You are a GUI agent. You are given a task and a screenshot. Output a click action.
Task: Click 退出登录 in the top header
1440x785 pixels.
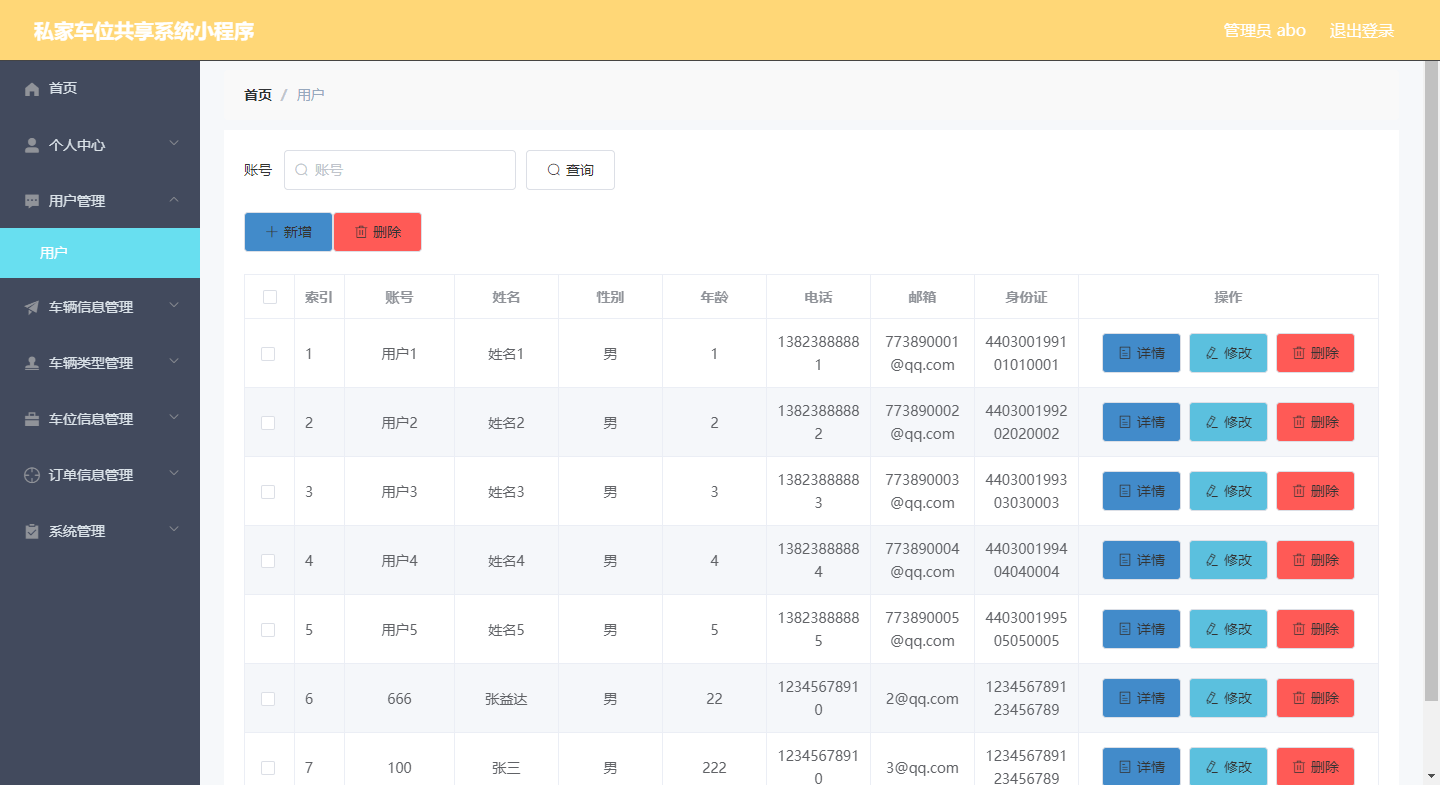(1361, 31)
